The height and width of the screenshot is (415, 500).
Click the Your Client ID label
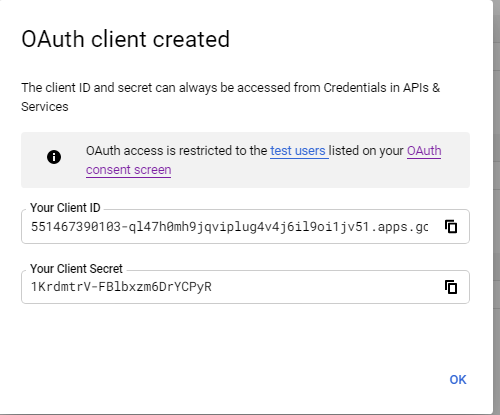[65, 208]
